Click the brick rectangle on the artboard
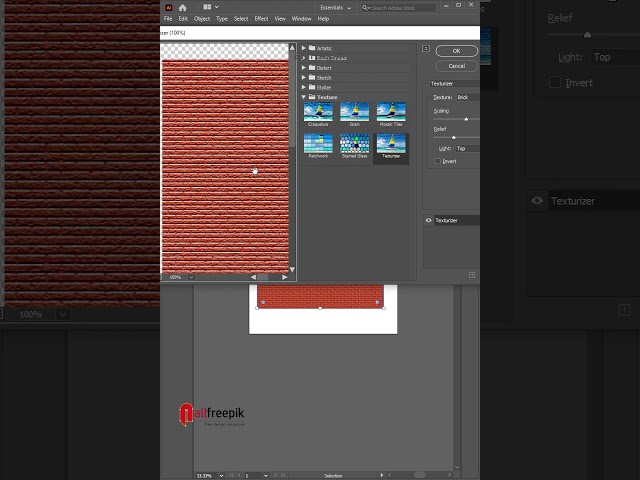The height and width of the screenshot is (480, 640). [320, 296]
